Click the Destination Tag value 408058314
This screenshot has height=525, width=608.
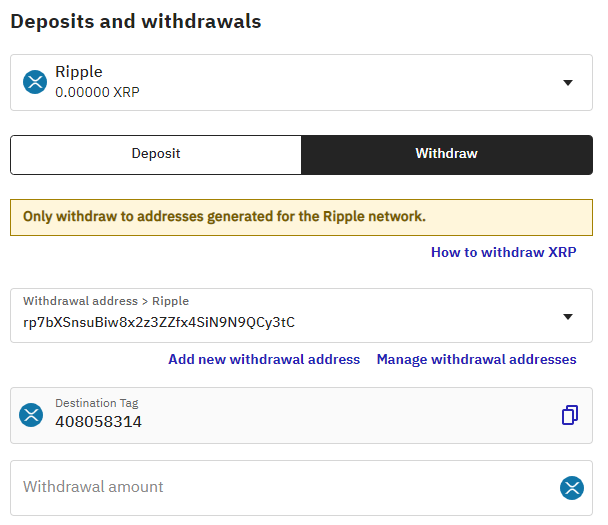(x=98, y=422)
